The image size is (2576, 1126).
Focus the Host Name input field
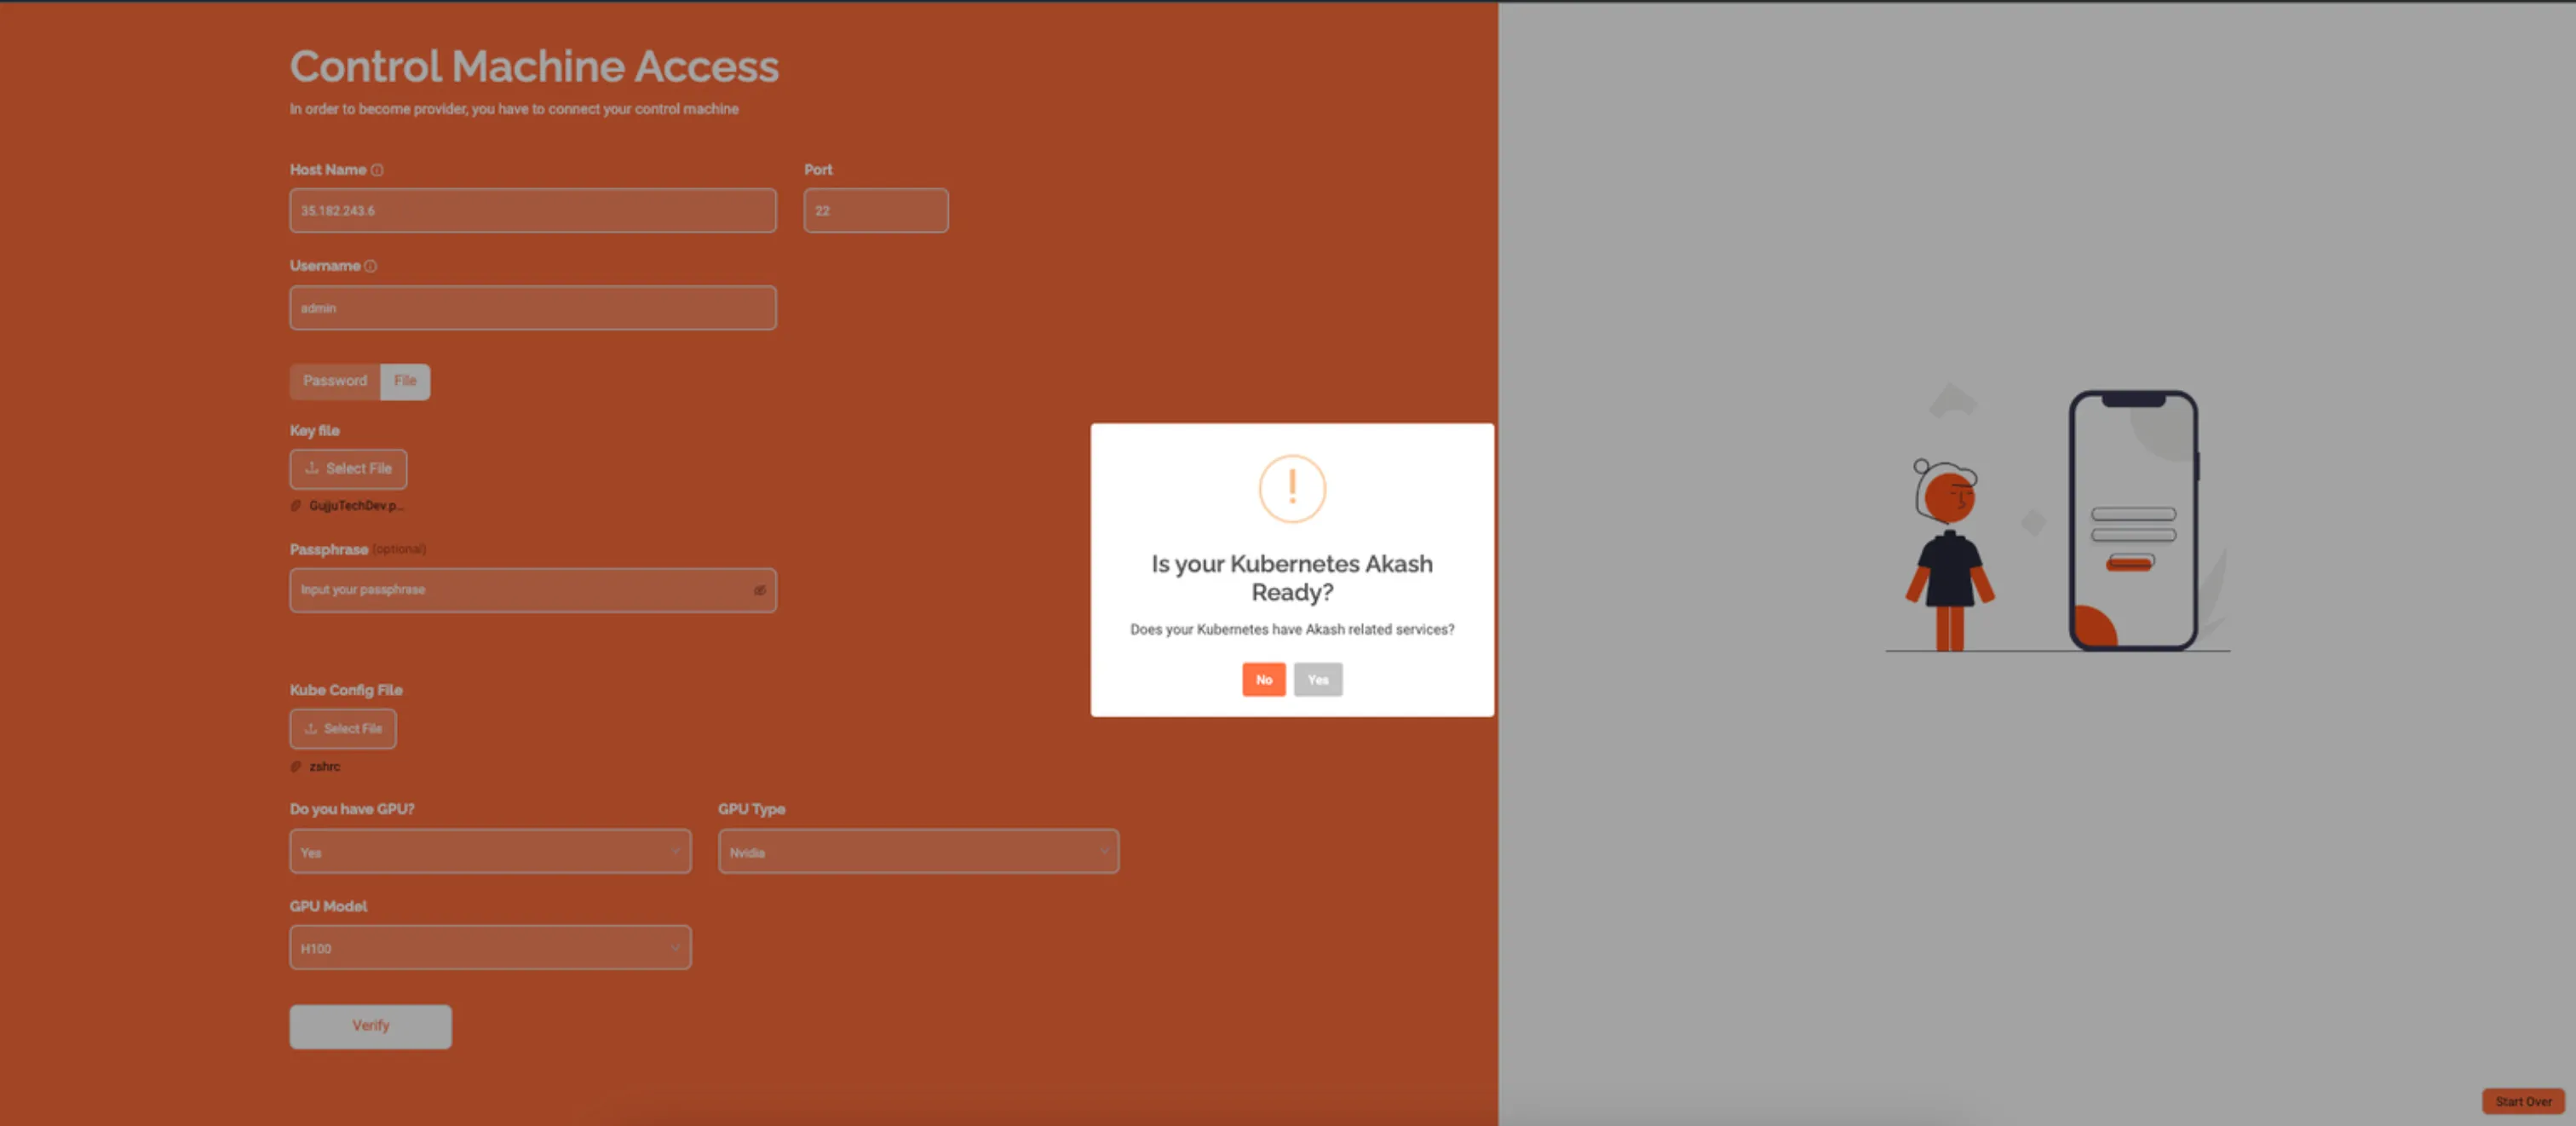[x=533, y=211]
